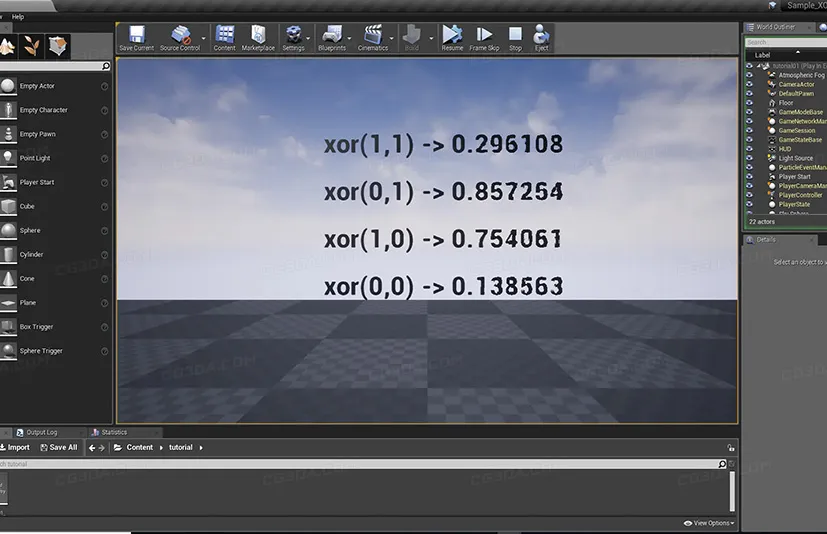Image resolution: width=827 pixels, height=534 pixels.
Task: Expand the arrow after tutorial path
Action: point(201,447)
